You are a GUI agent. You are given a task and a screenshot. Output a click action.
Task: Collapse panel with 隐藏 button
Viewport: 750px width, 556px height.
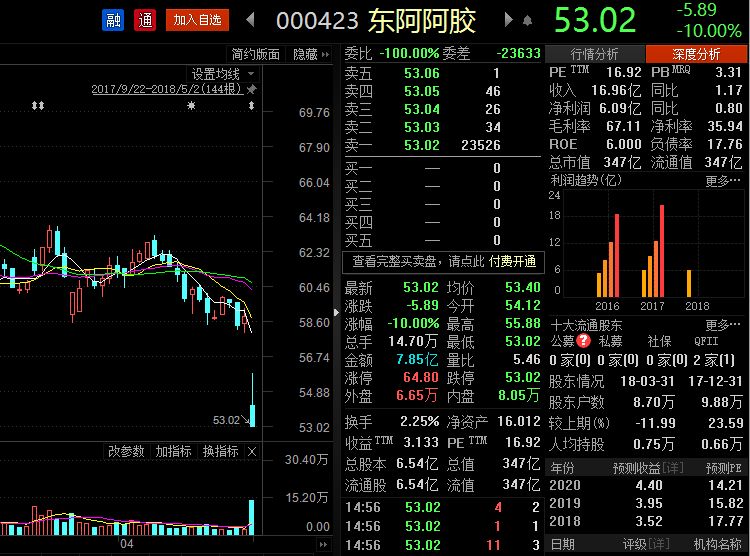pyautogui.click(x=311, y=54)
